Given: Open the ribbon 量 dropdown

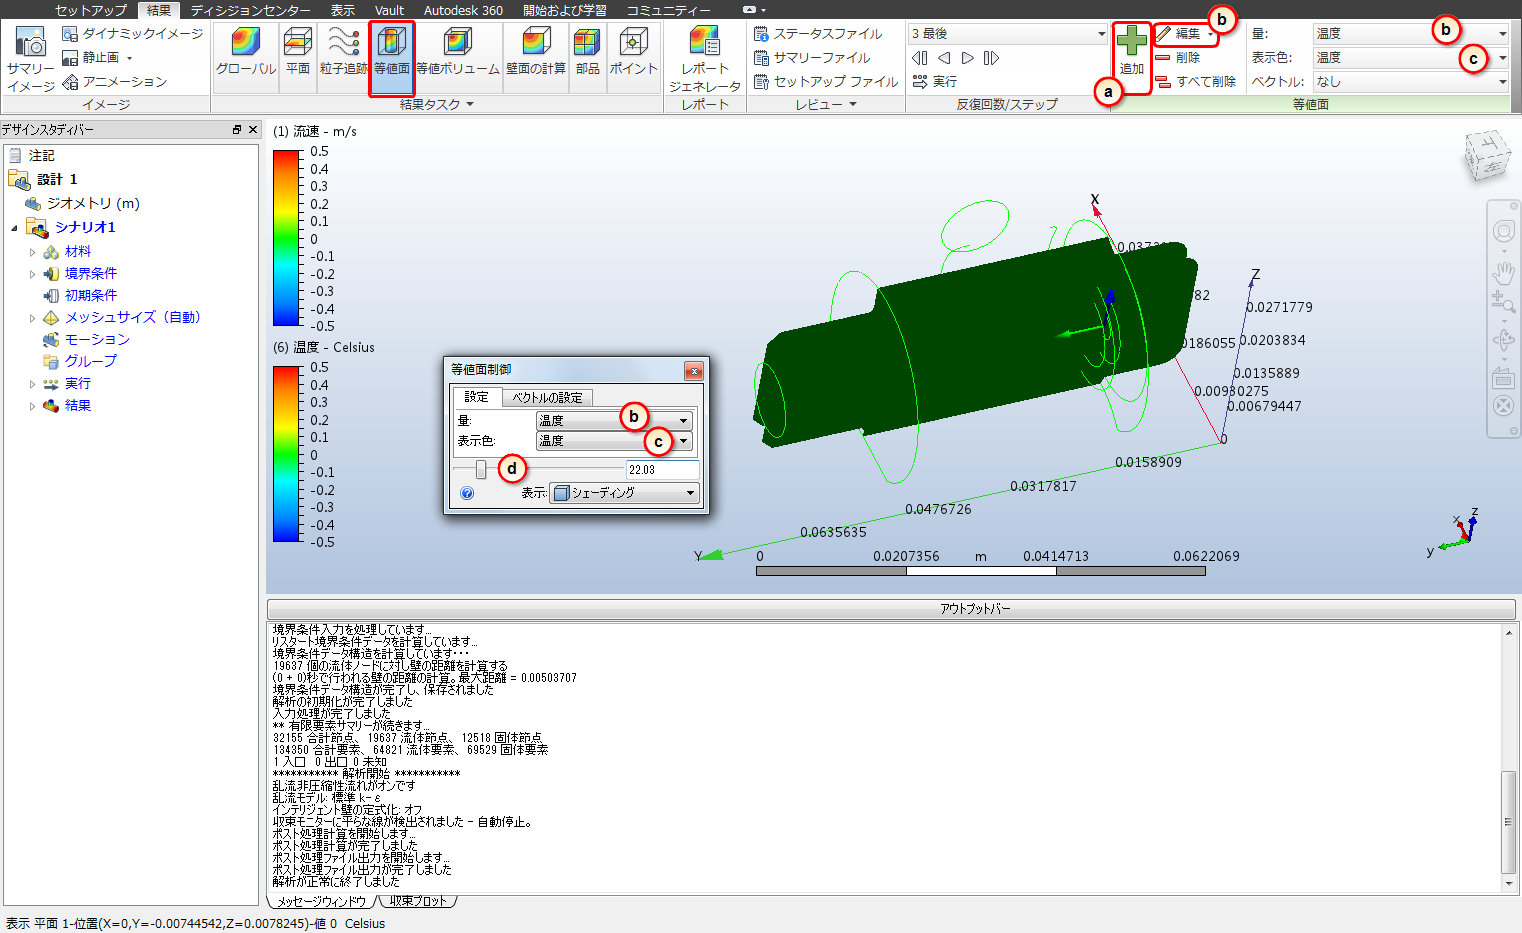Looking at the screenshot, I should [x=1410, y=34].
